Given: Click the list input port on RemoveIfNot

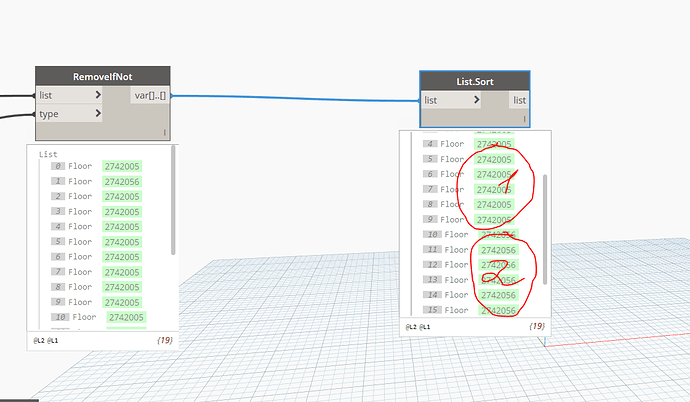Looking at the screenshot, I should (68, 95).
